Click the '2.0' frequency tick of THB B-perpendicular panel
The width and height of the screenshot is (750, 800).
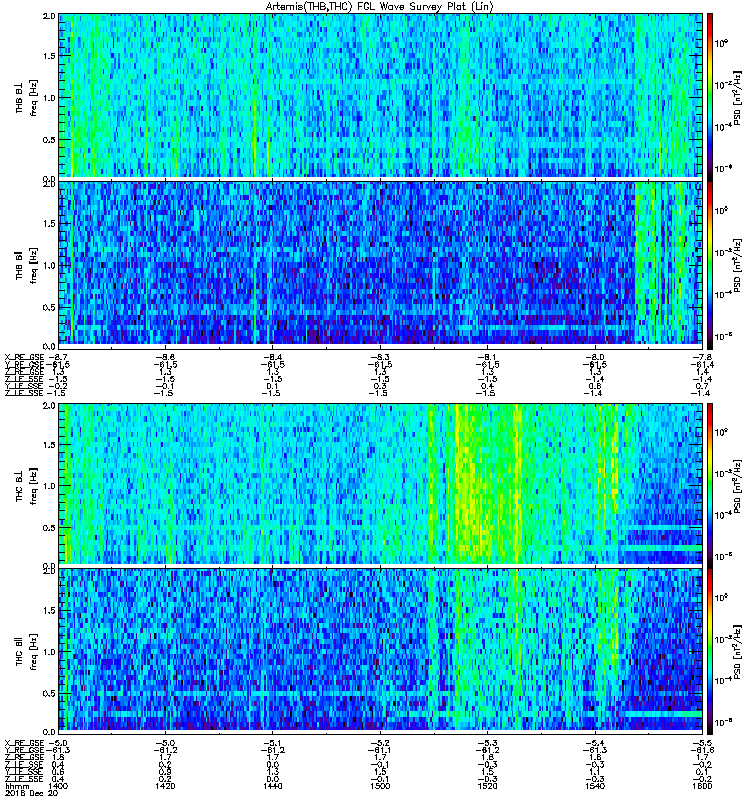49,16
